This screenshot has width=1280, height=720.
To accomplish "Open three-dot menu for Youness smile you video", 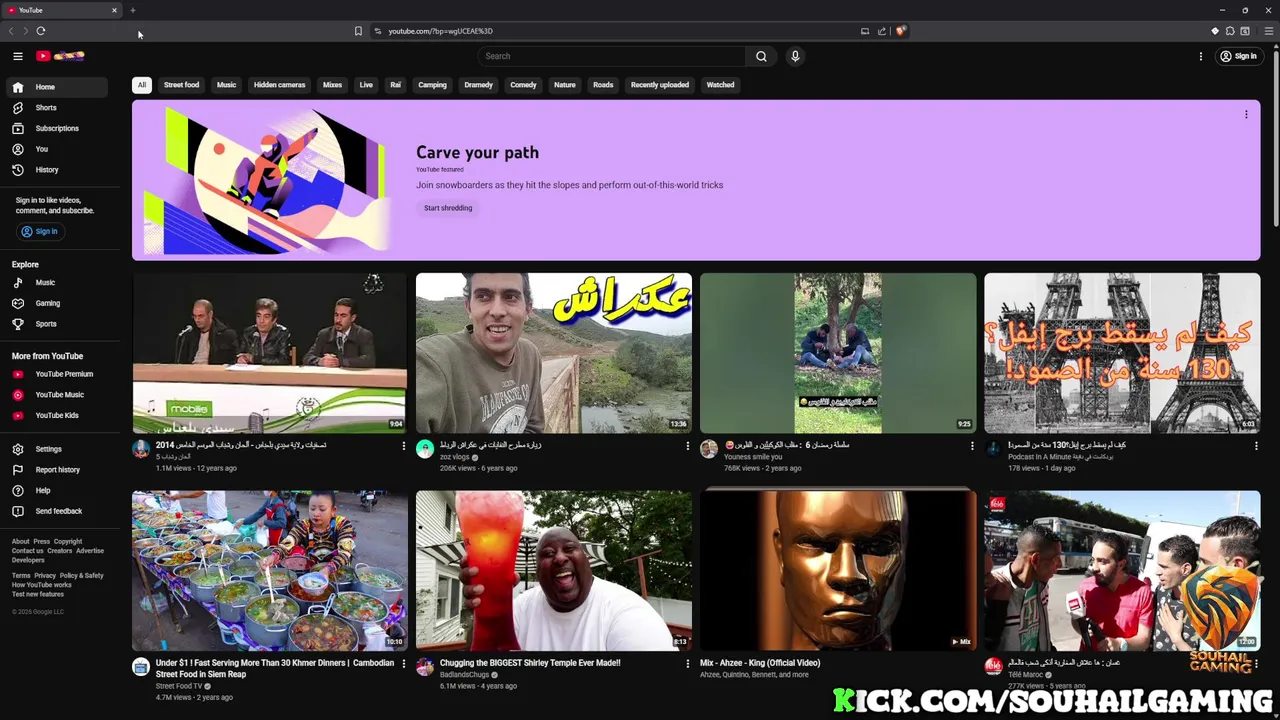I will (x=972, y=446).
